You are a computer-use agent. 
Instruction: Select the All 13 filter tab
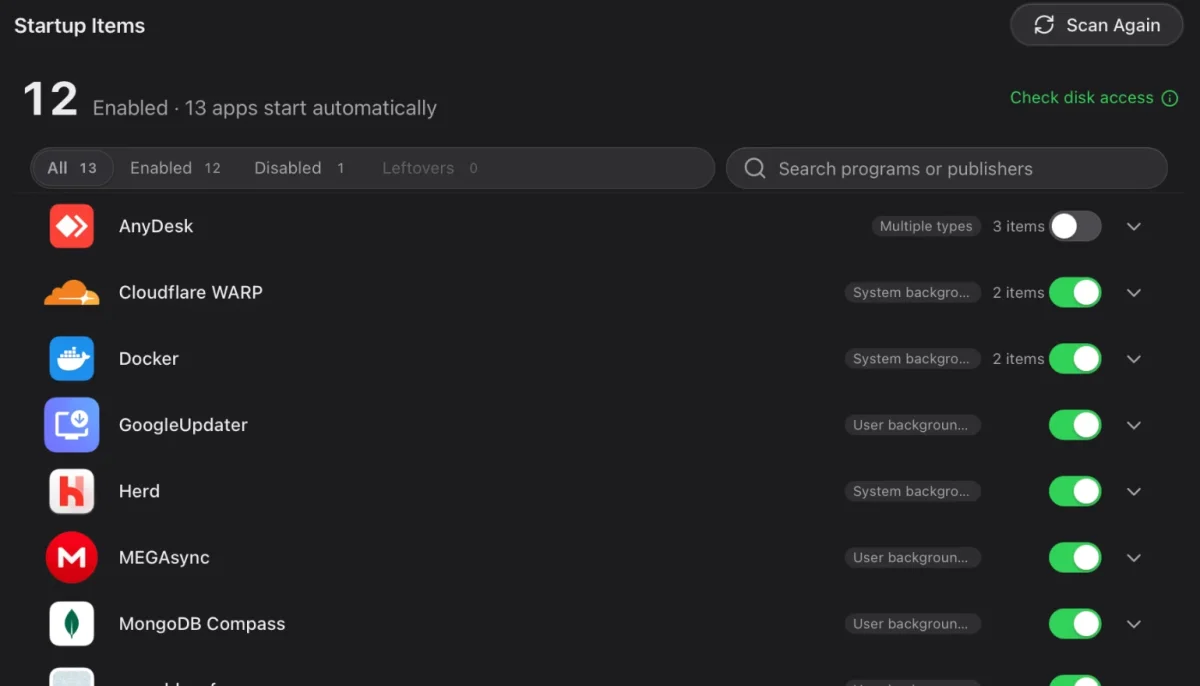(72, 168)
